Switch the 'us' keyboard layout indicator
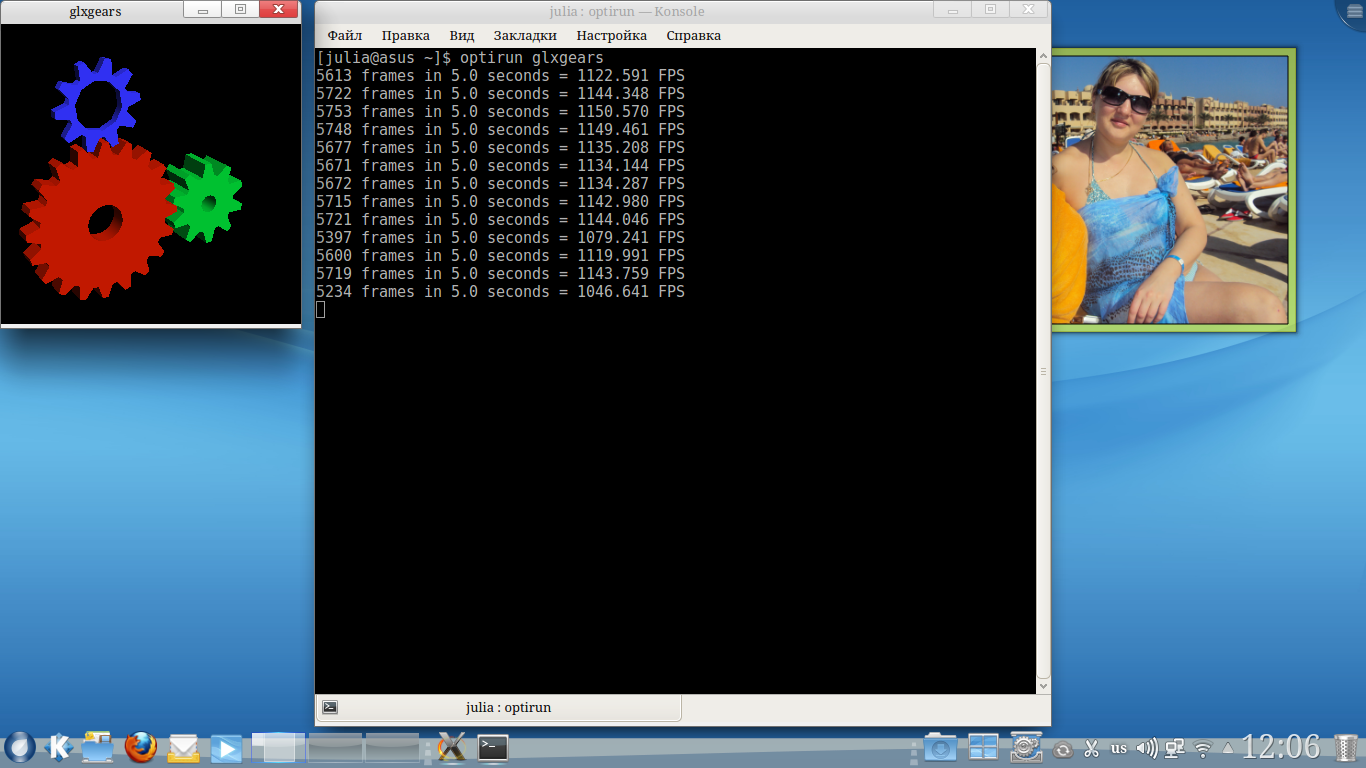Image resolution: width=1366 pixels, height=768 pixels. [x=1118, y=748]
